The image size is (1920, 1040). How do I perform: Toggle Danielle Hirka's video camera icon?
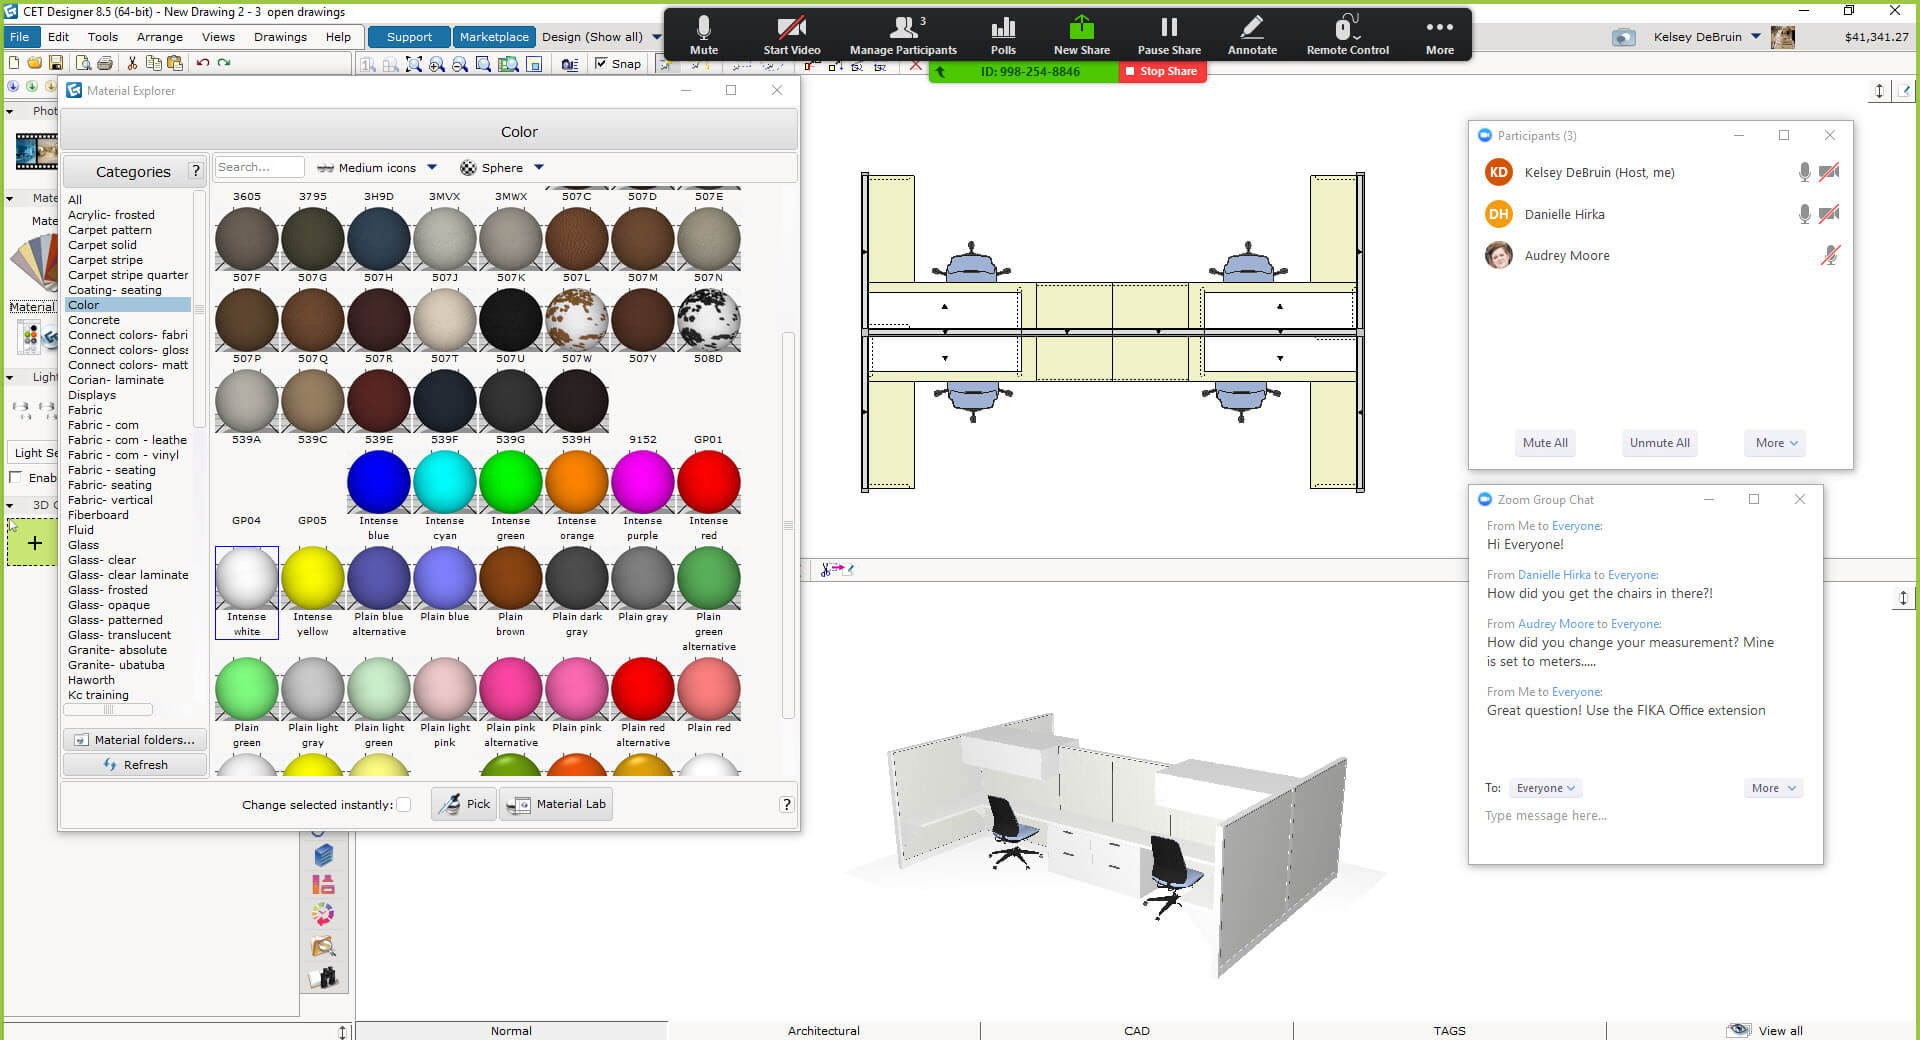coord(1829,214)
